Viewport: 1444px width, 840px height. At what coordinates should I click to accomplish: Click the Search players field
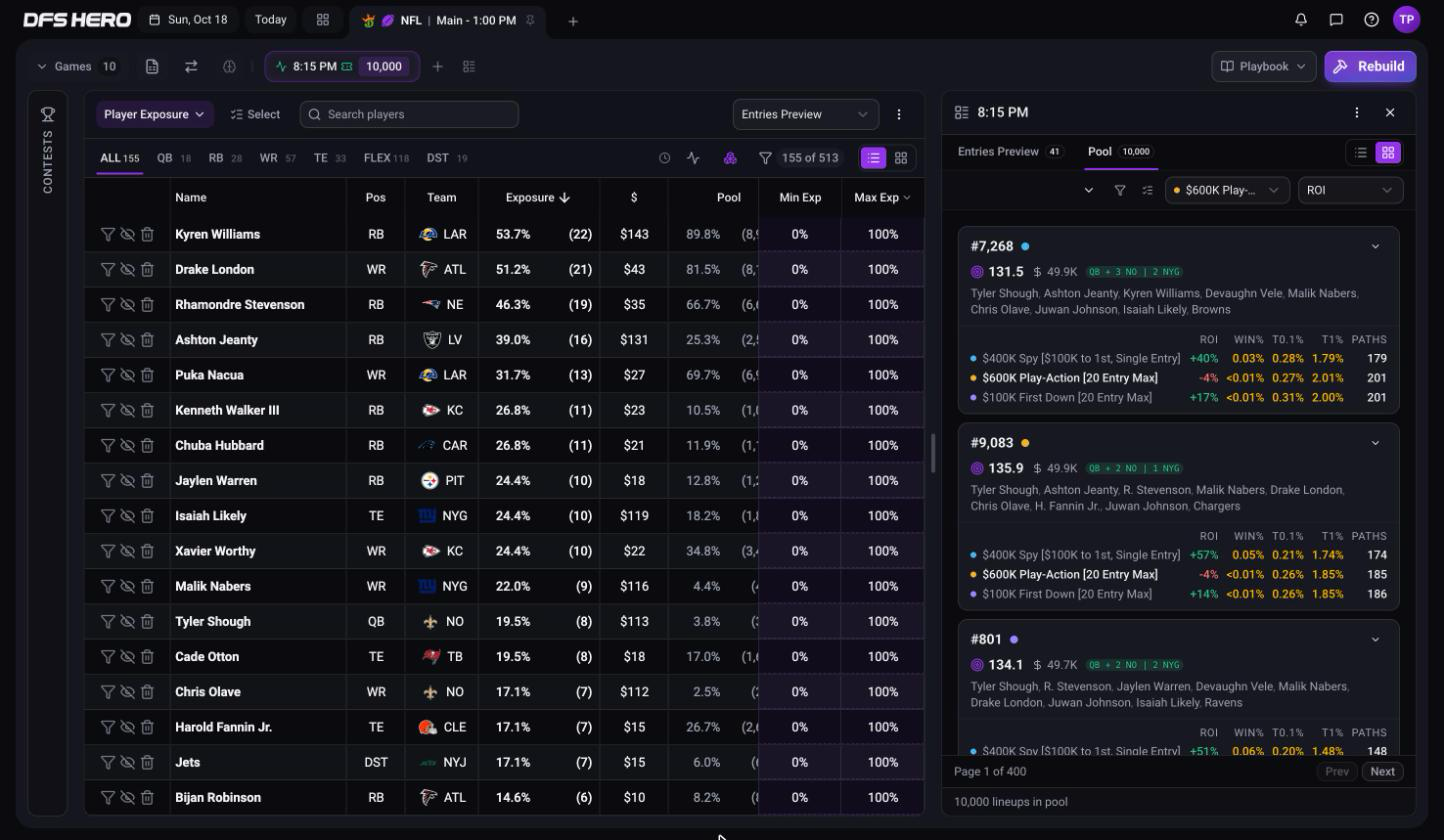click(x=409, y=114)
